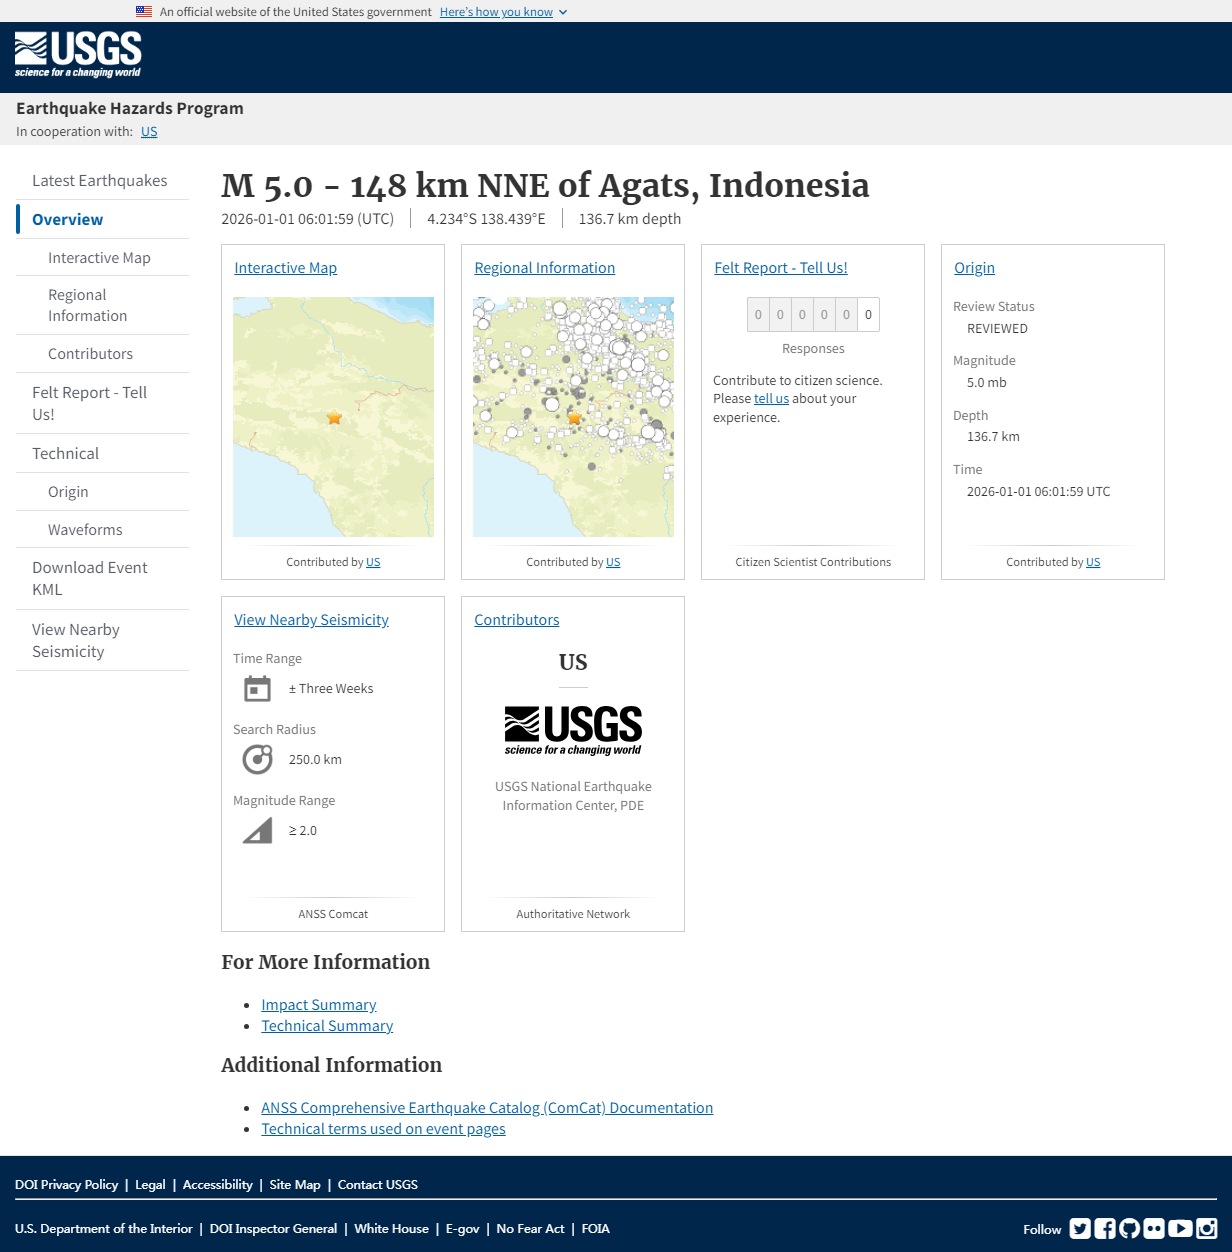Open the GitHub icon in the footer
The image size is (1232, 1252).
click(1129, 1228)
